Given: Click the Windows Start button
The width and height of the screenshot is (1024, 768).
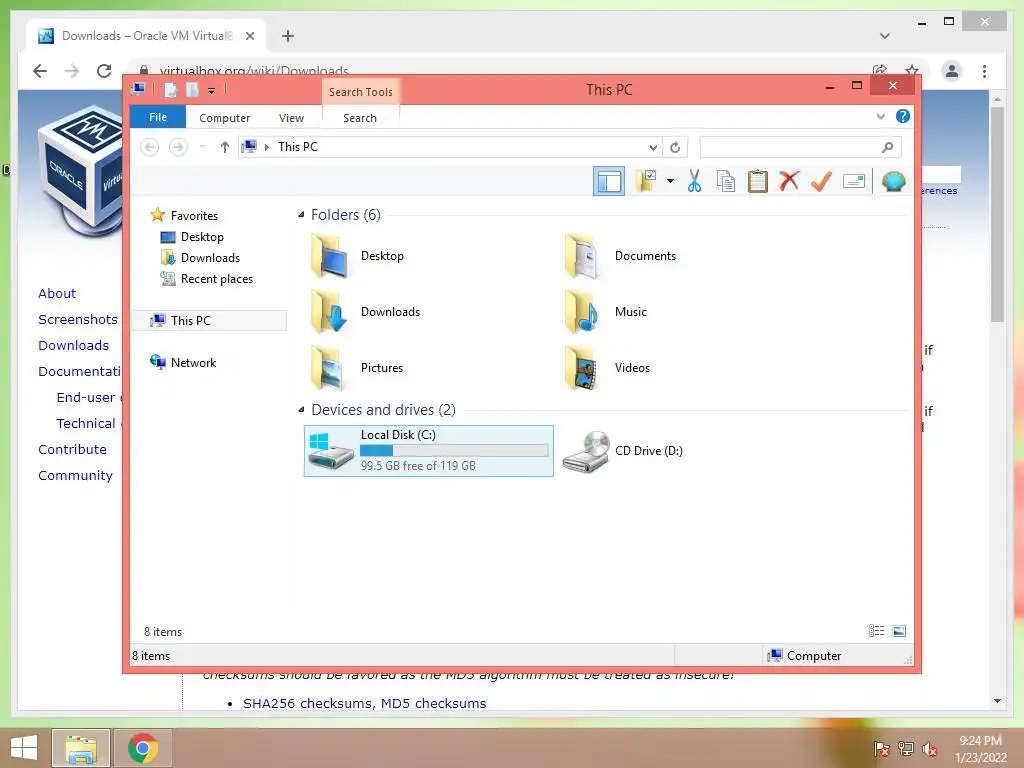Looking at the screenshot, I should click(x=24, y=748).
